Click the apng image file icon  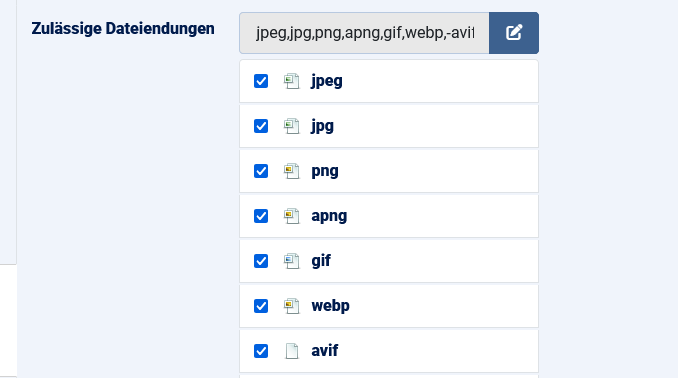pyautogui.click(x=291, y=216)
